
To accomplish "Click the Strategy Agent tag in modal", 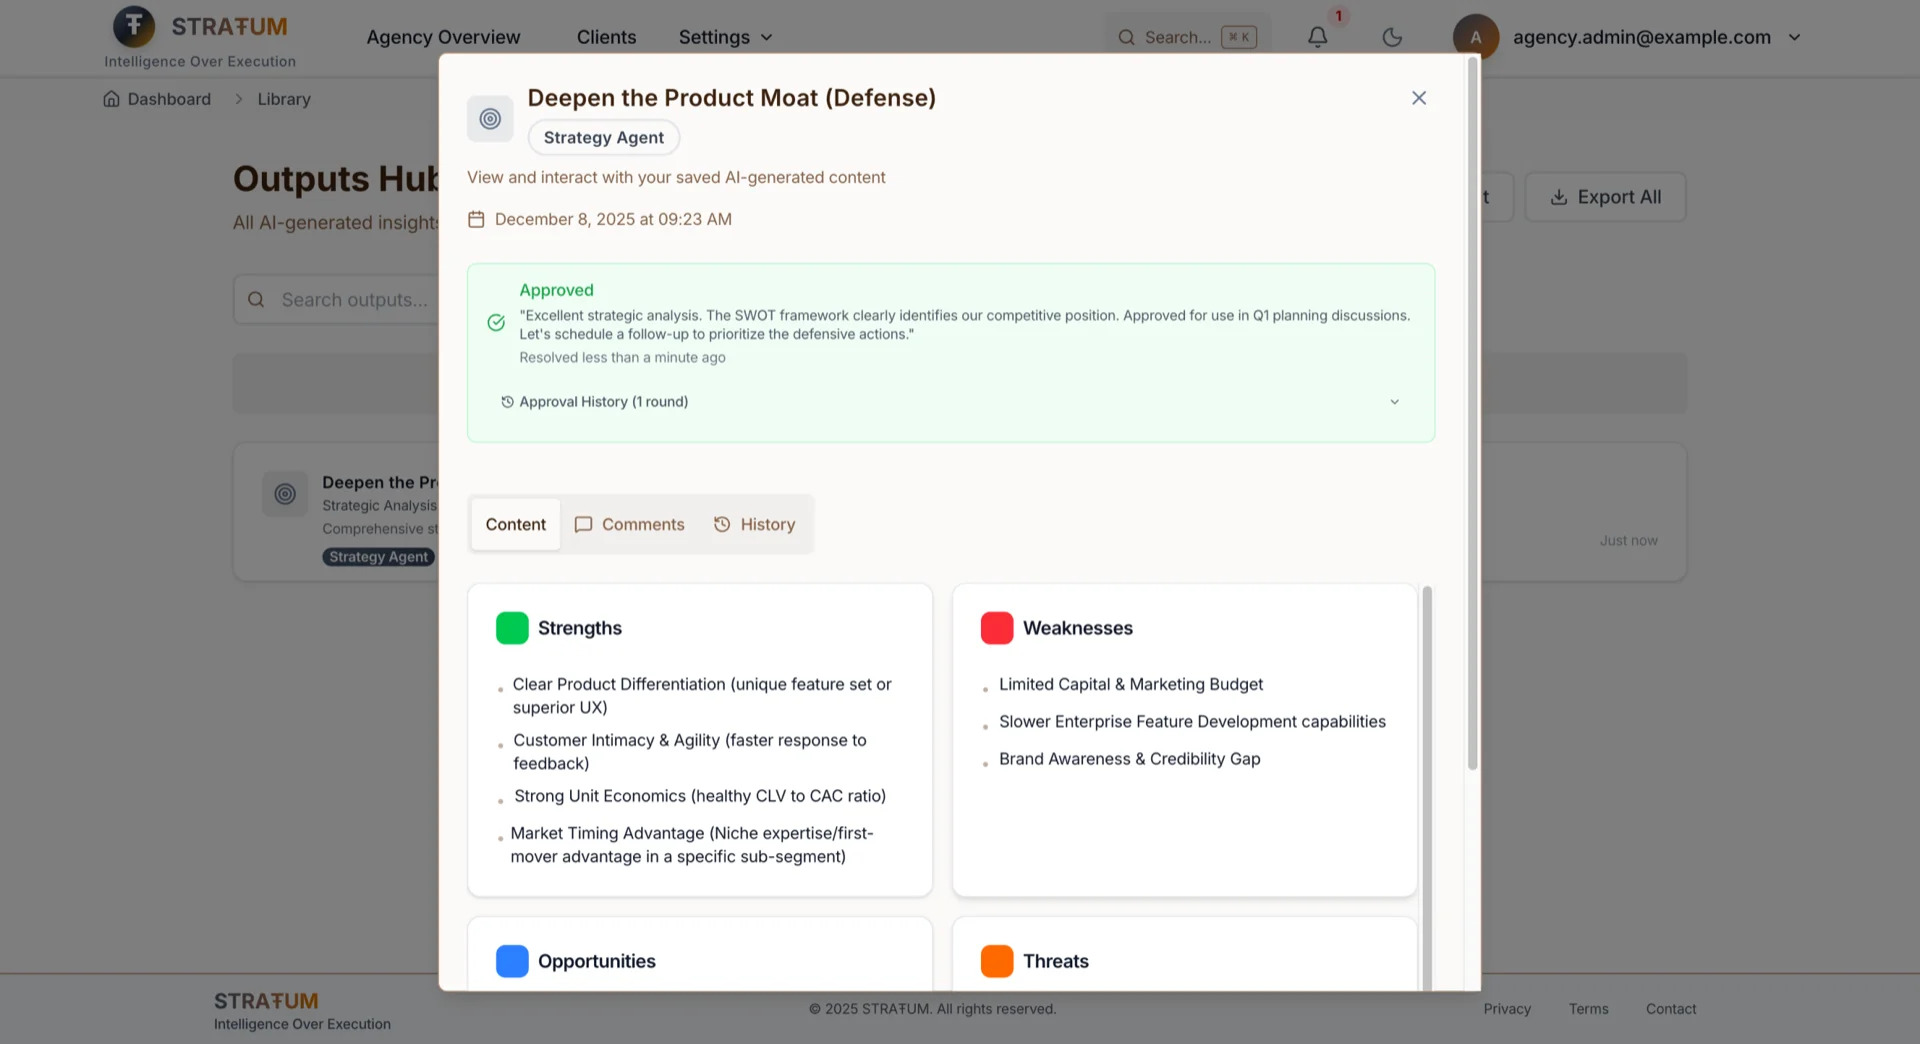I will 603,138.
